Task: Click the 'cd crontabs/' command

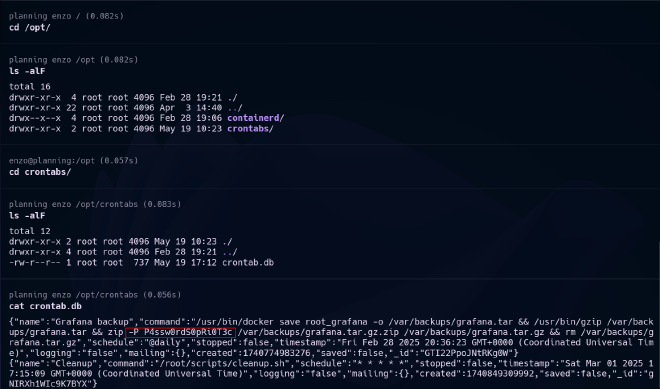Action: click(40, 172)
